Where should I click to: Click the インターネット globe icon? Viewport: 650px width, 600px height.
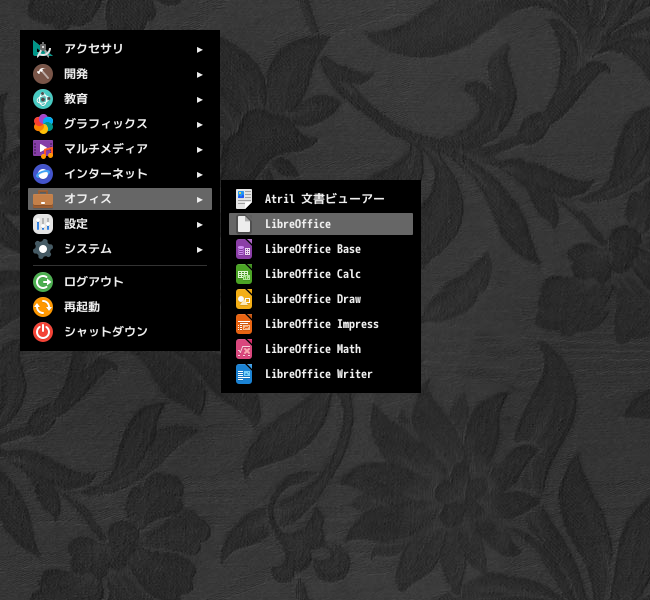[43, 174]
